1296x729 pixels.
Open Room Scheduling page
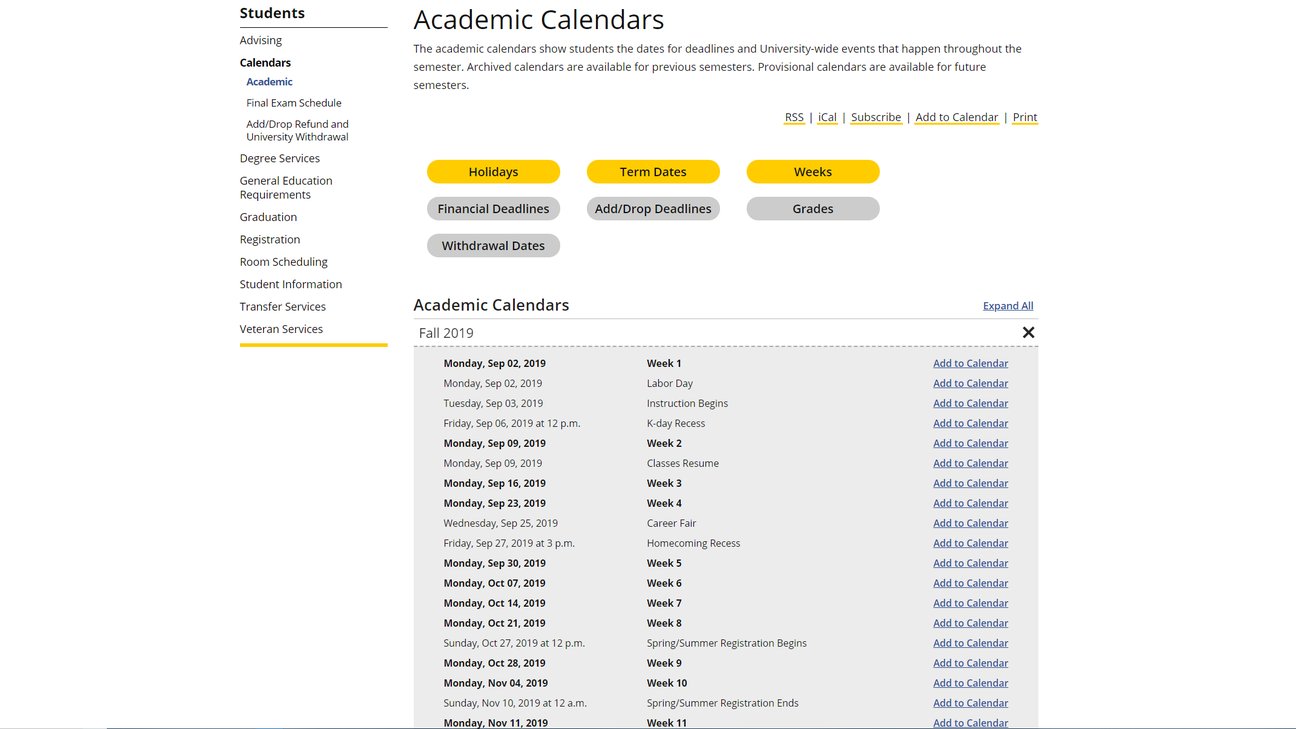tap(284, 262)
